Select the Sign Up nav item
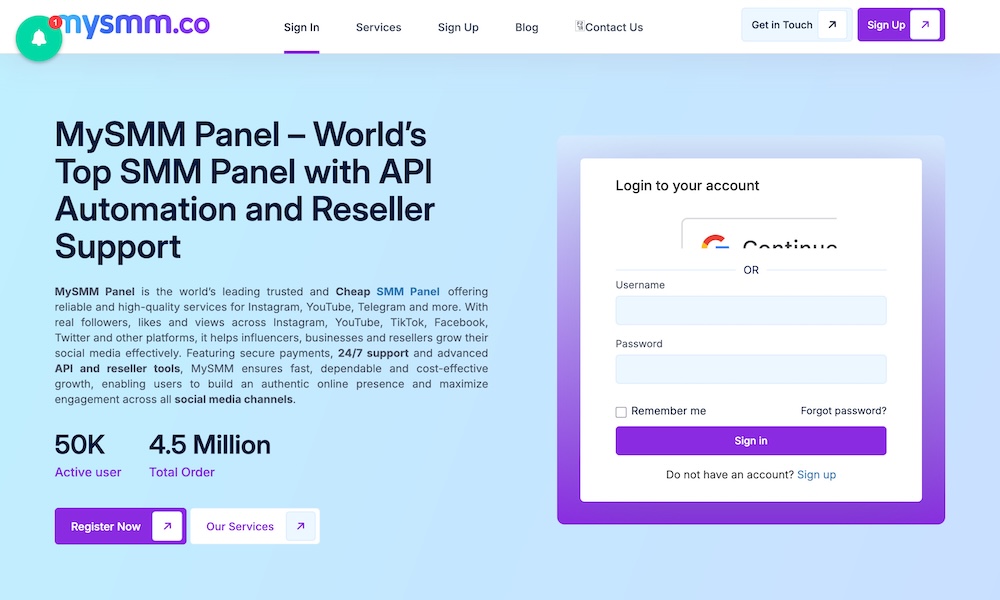The height and width of the screenshot is (600, 1000). (x=458, y=27)
